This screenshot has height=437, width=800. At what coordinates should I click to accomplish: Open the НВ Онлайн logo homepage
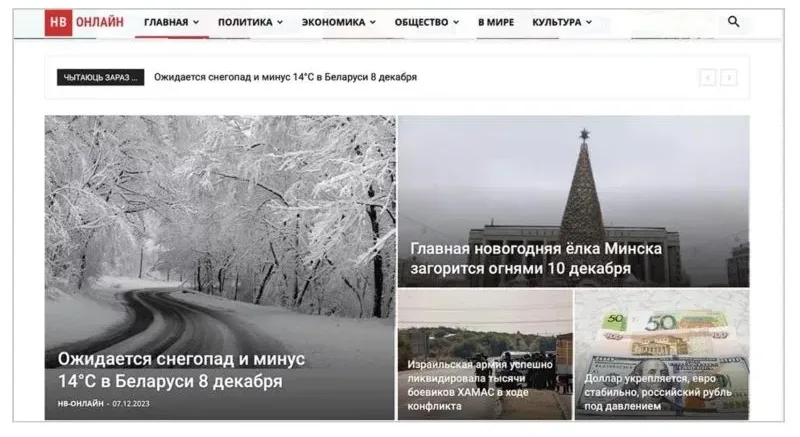(84, 22)
